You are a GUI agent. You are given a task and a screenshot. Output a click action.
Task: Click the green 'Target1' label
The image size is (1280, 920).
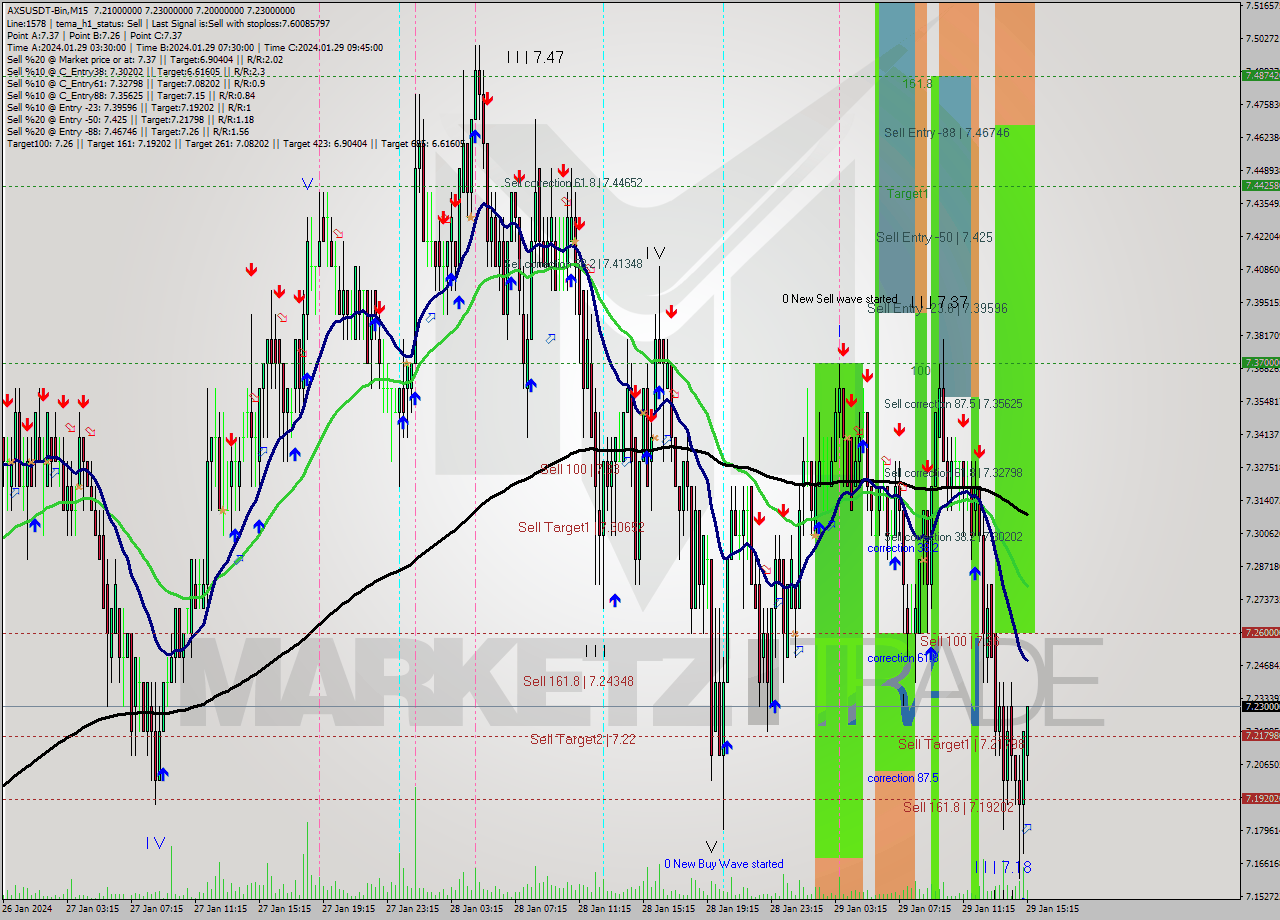tap(907, 193)
